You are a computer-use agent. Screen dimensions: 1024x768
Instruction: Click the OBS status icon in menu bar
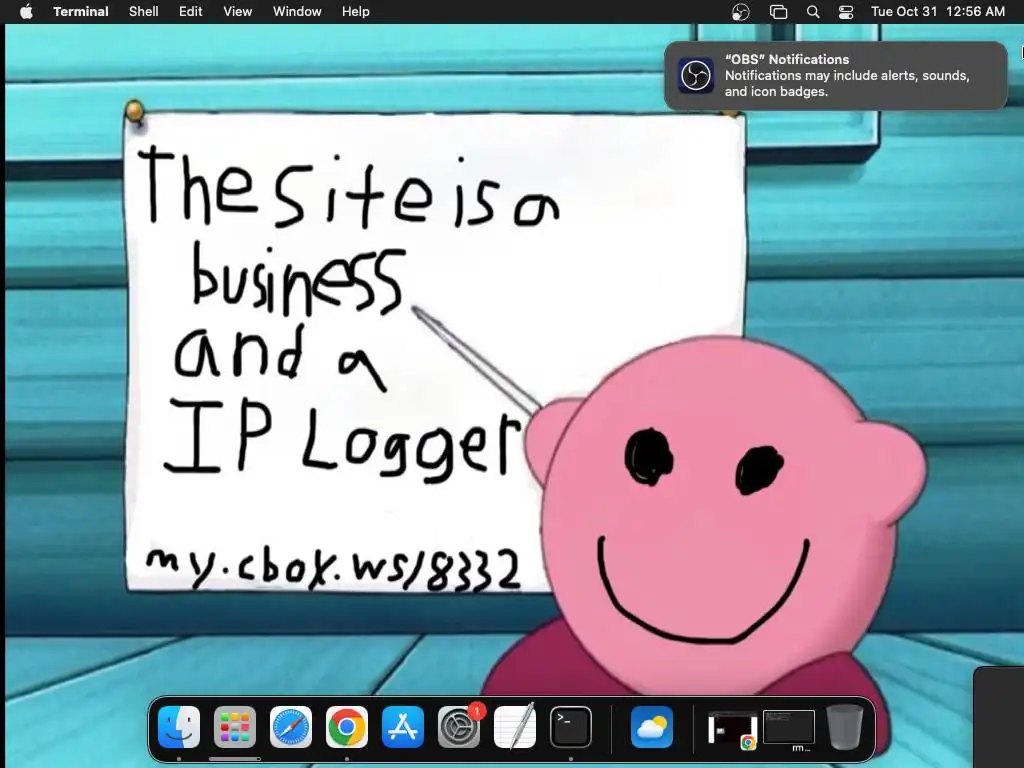[741, 12]
